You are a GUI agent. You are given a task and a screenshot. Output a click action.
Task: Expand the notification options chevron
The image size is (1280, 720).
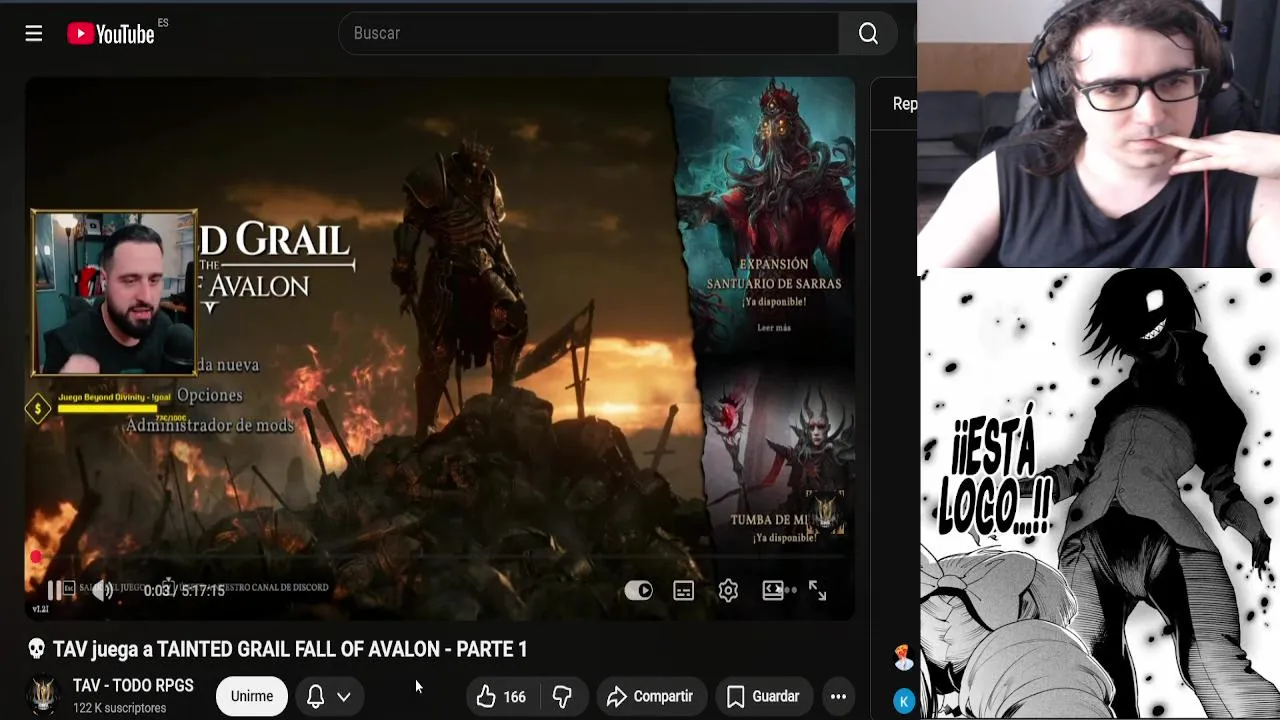pyautogui.click(x=343, y=697)
